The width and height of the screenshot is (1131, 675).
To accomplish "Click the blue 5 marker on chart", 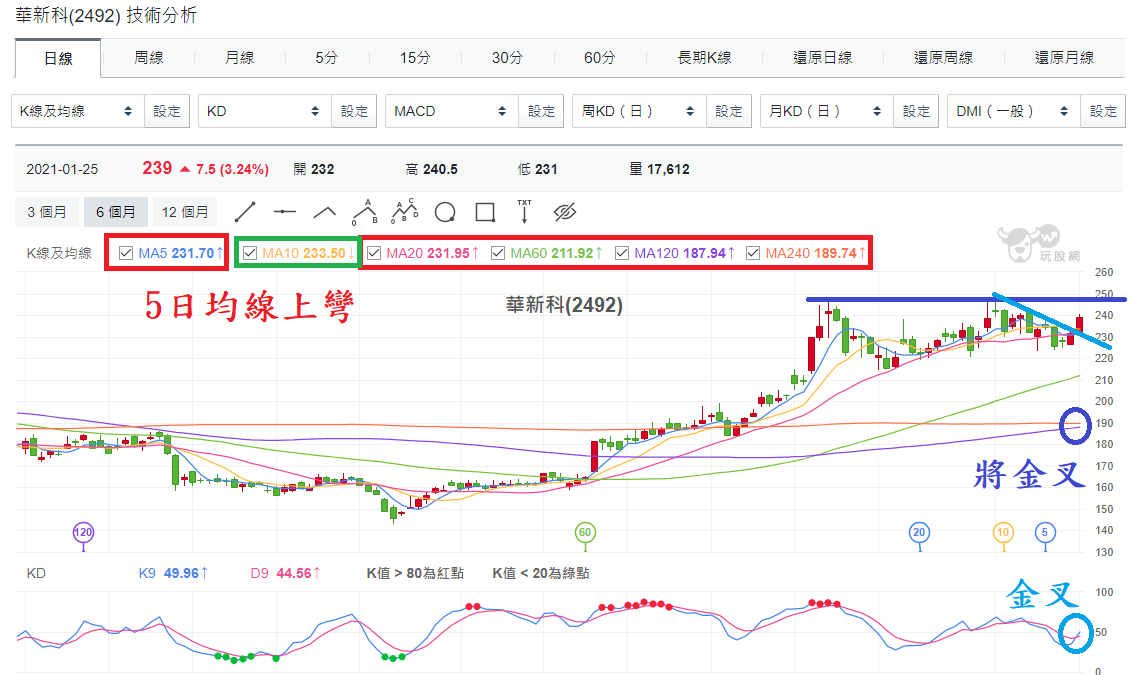I will pyautogui.click(x=1045, y=532).
